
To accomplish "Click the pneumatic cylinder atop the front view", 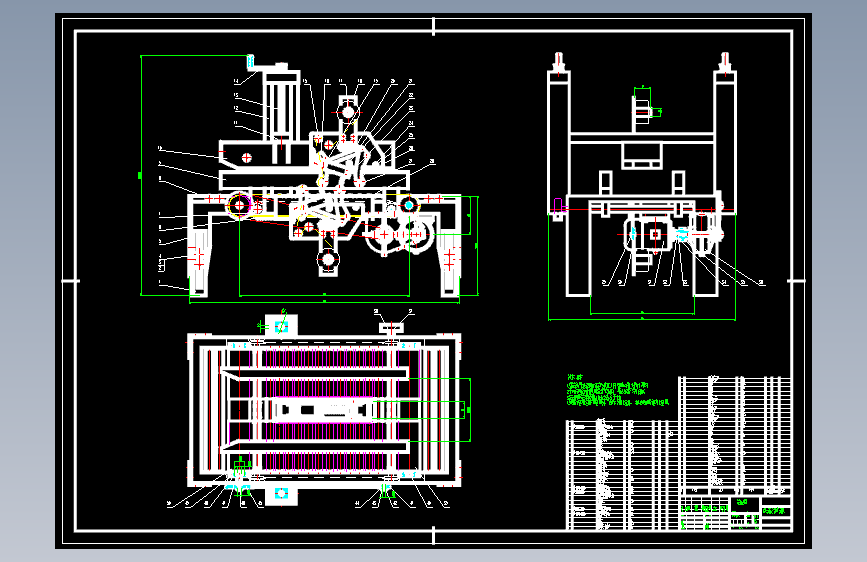I will click(282, 102).
